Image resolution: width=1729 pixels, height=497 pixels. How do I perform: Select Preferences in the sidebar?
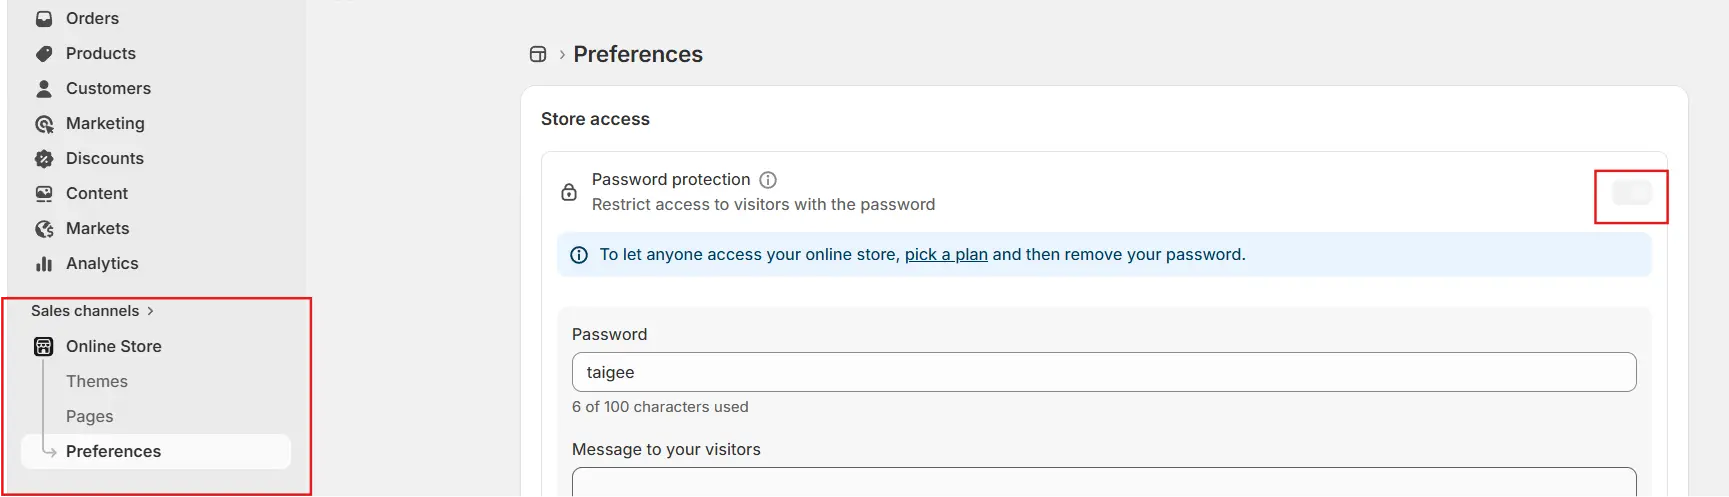click(x=114, y=451)
